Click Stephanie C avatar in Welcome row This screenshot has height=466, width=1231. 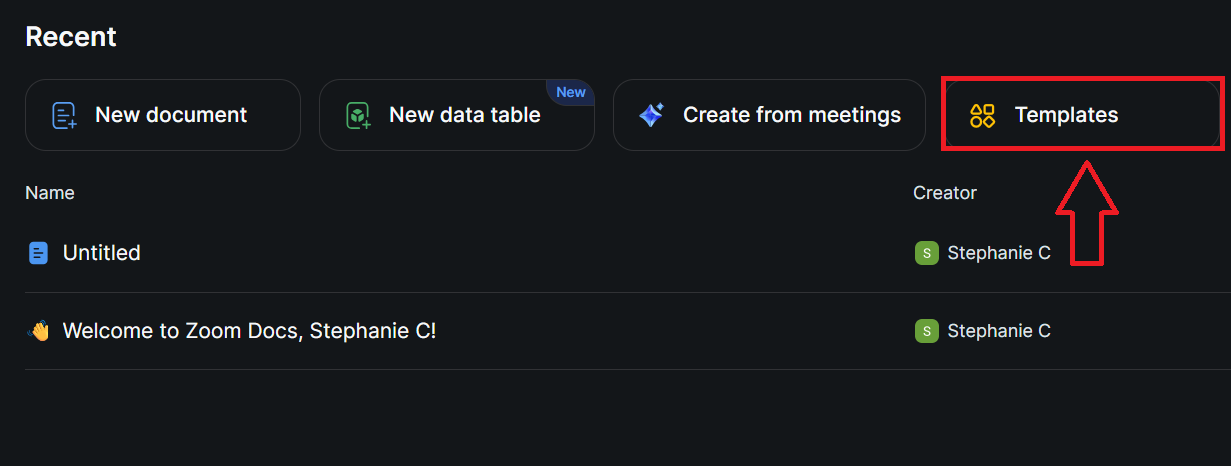pyautogui.click(x=926, y=331)
